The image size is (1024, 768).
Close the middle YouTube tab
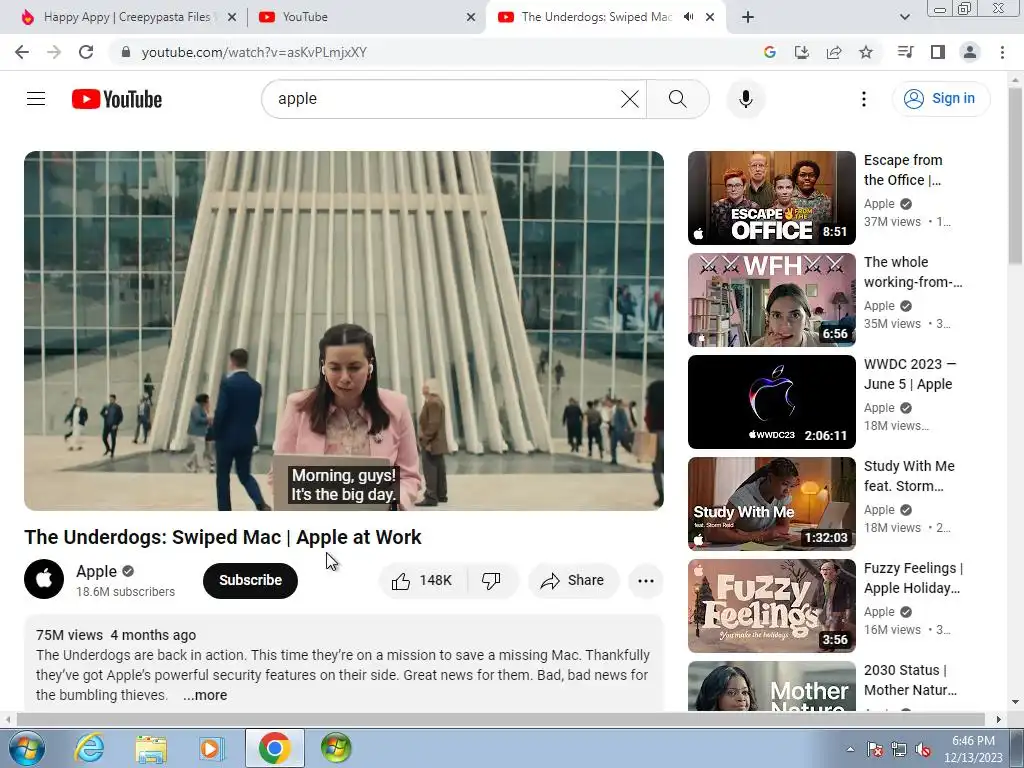click(x=471, y=17)
